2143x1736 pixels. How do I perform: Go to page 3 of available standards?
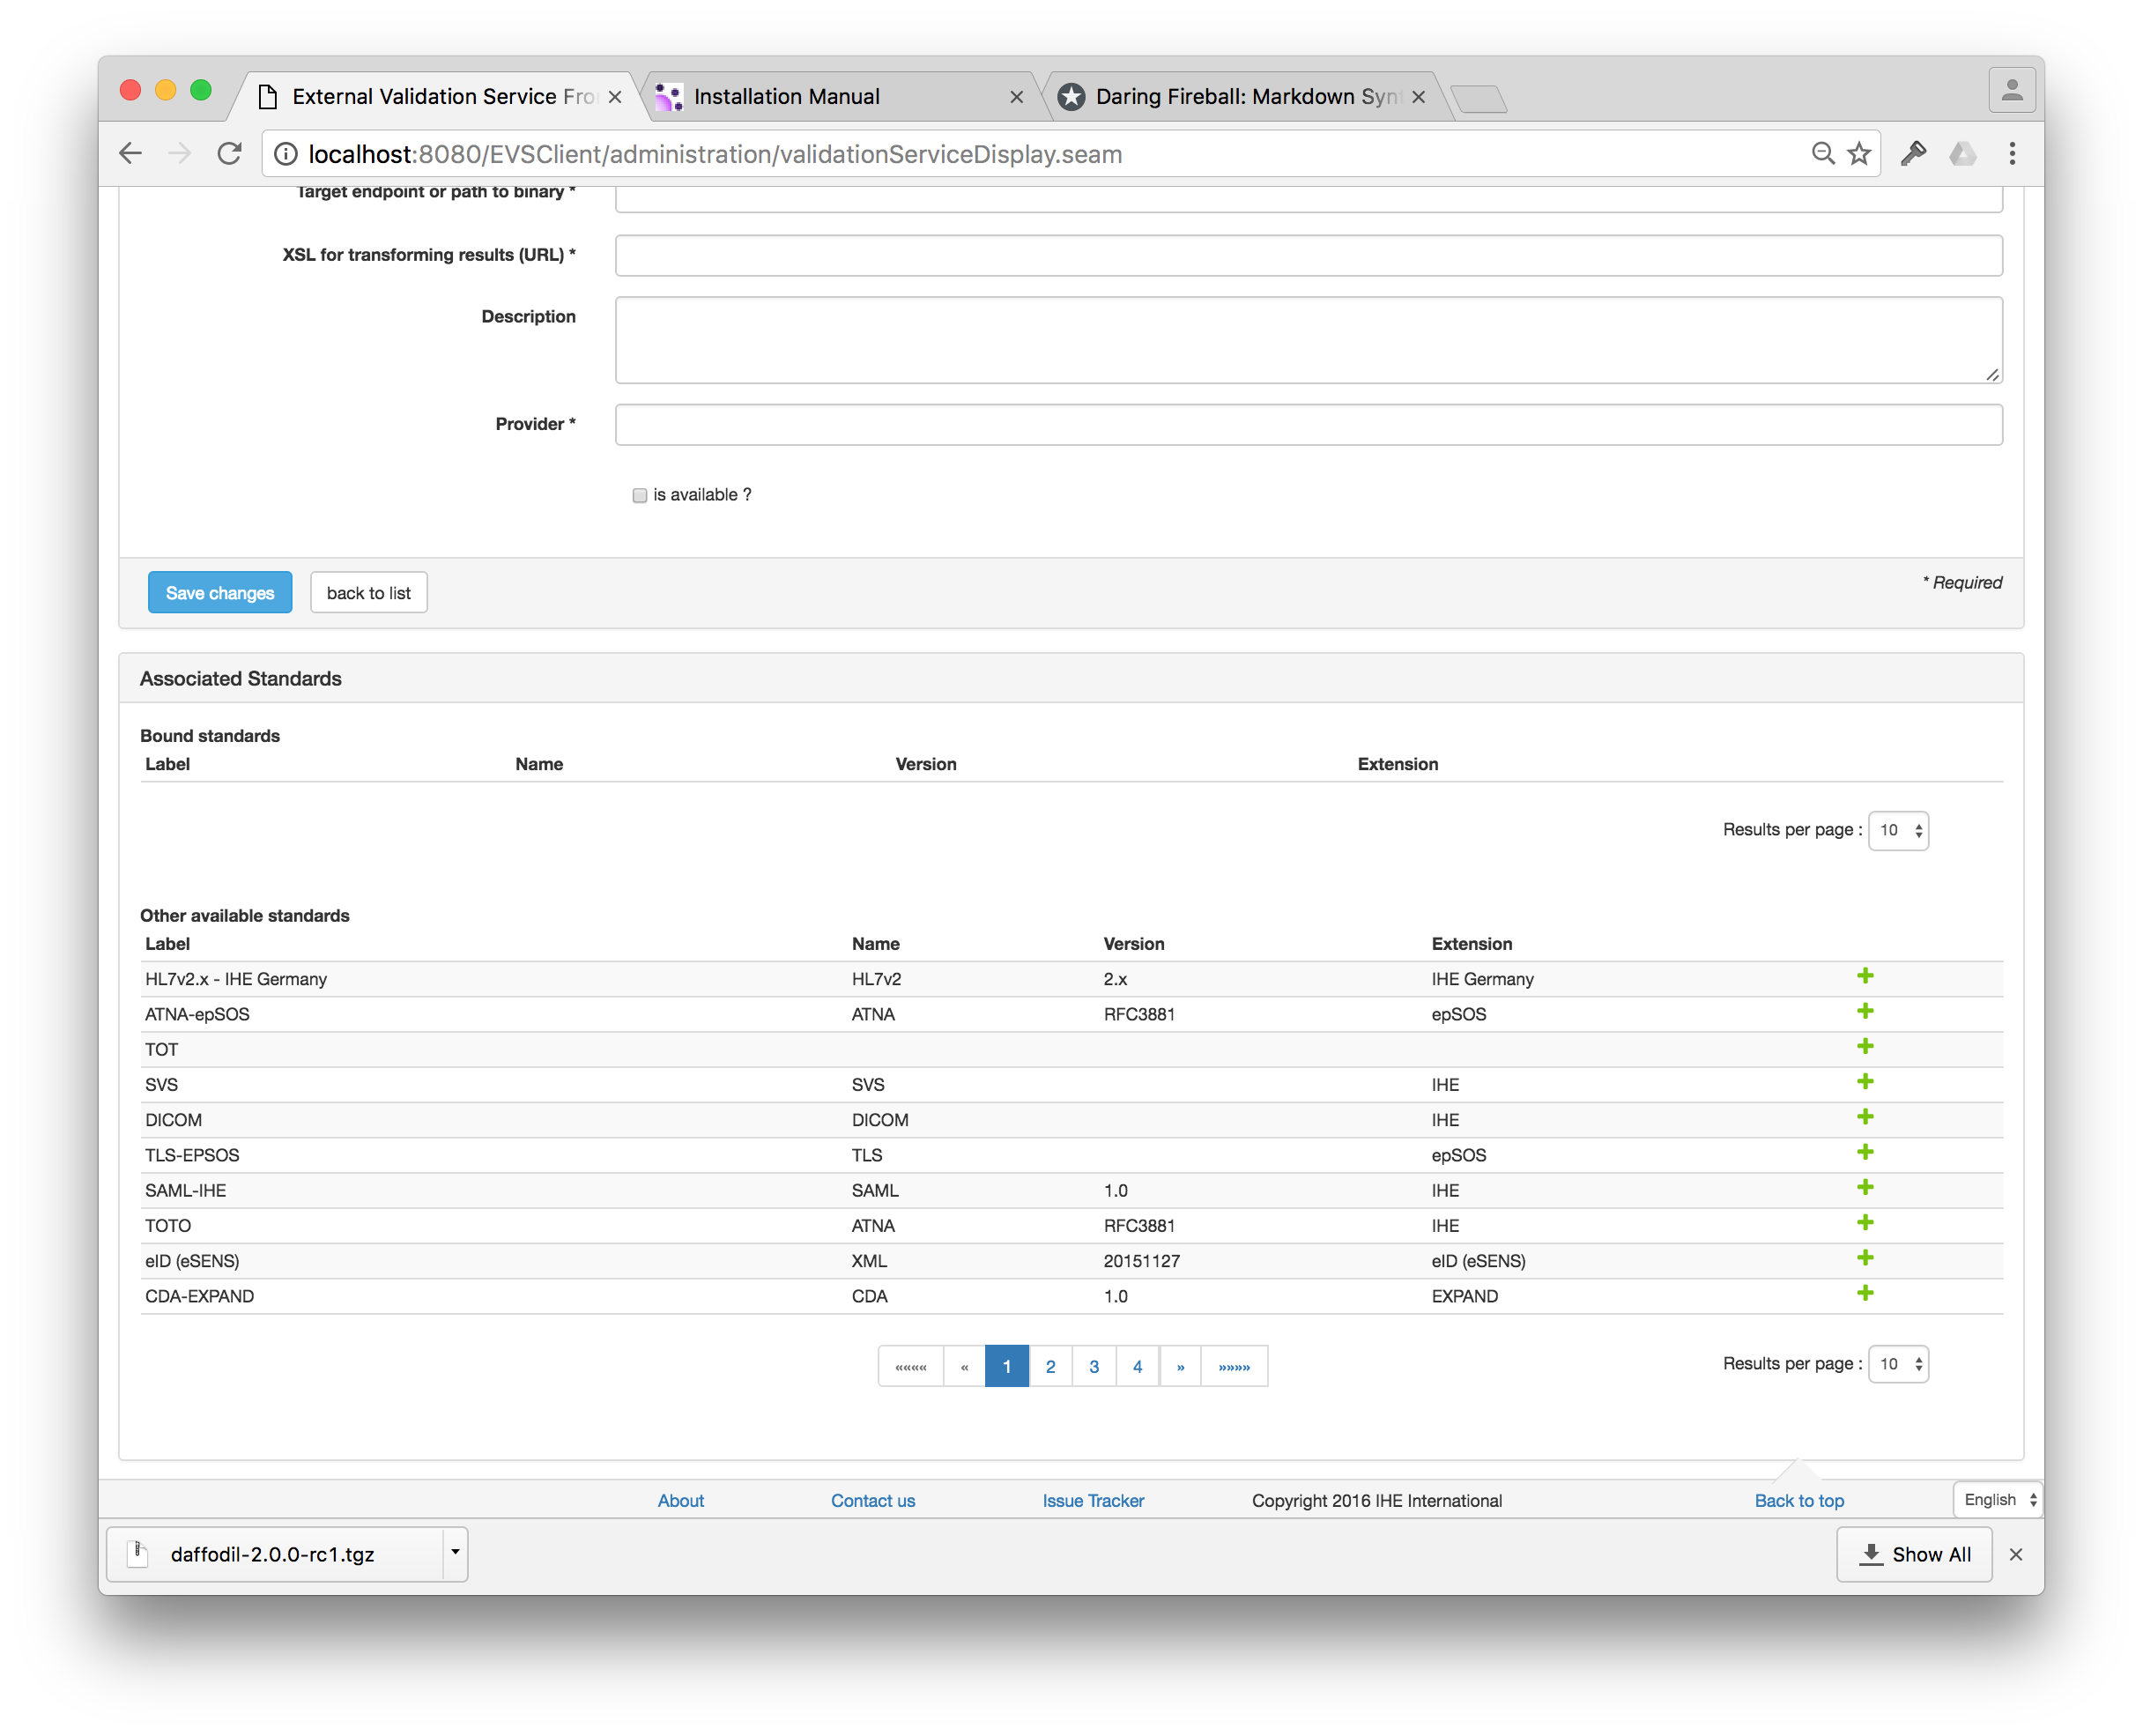tap(1094, 1365)
